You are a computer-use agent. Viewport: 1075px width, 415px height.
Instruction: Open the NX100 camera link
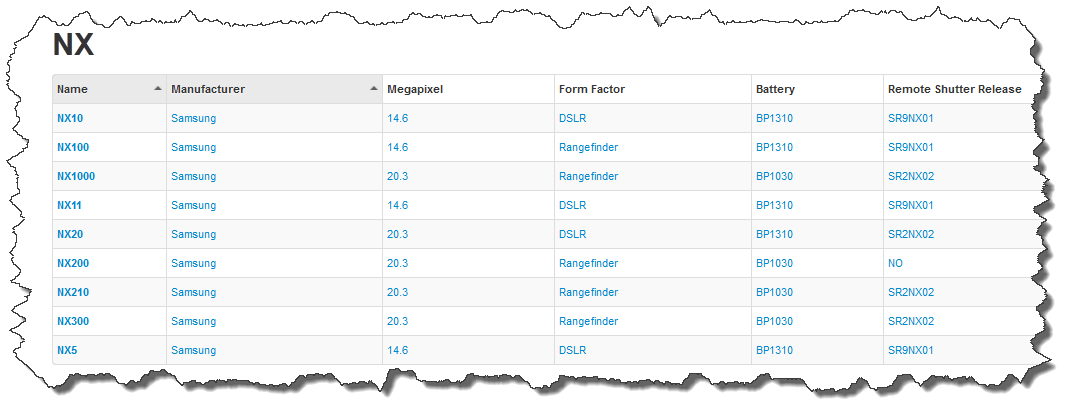pyautogui.click(x=73, y=147)
